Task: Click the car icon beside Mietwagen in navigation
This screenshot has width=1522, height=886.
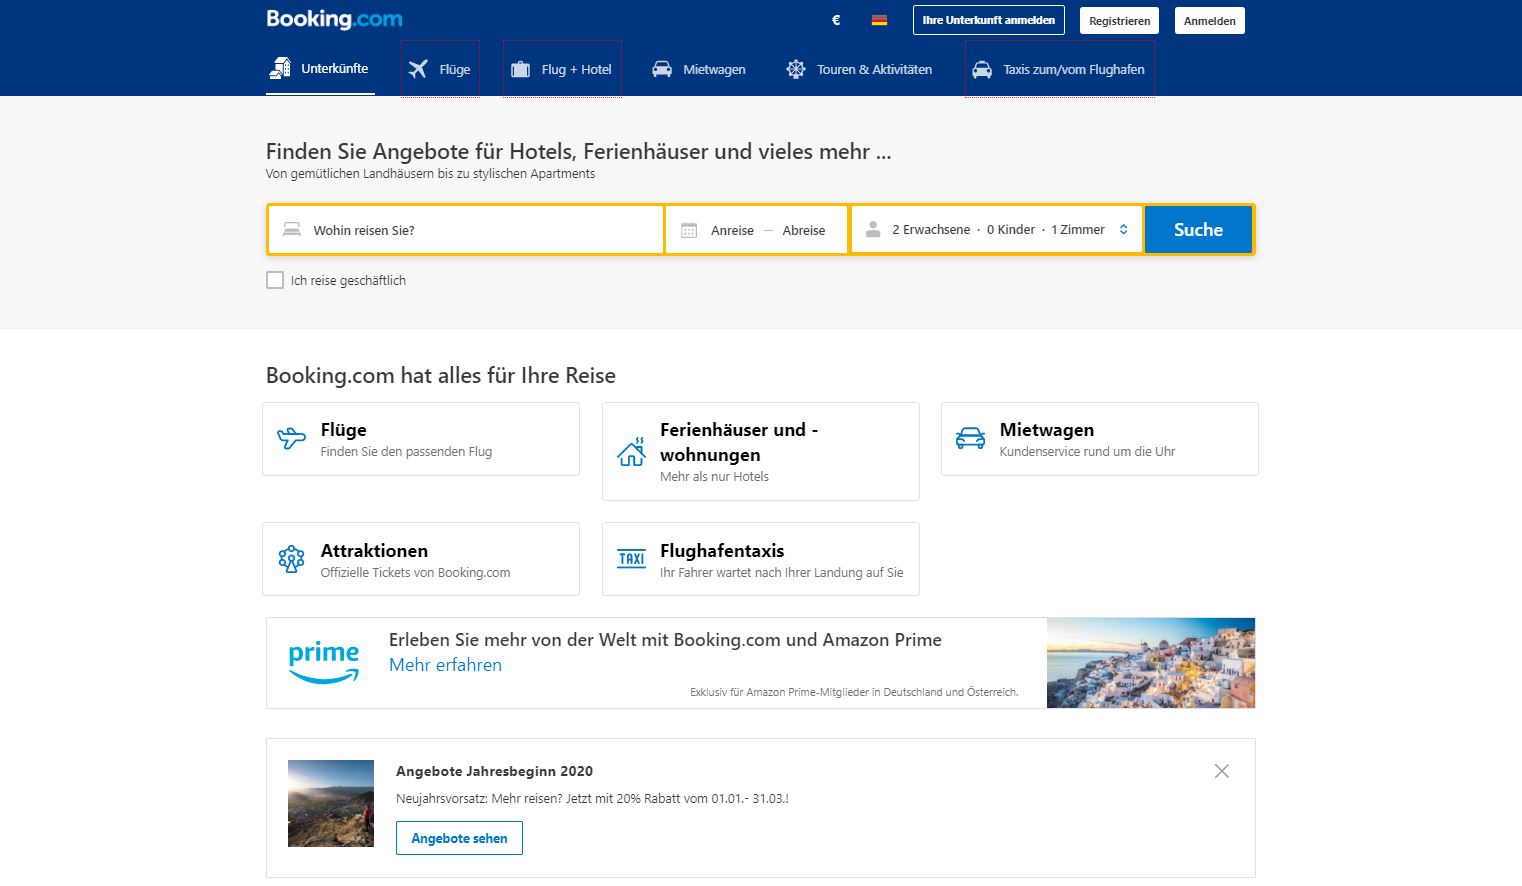Action: 662,69
